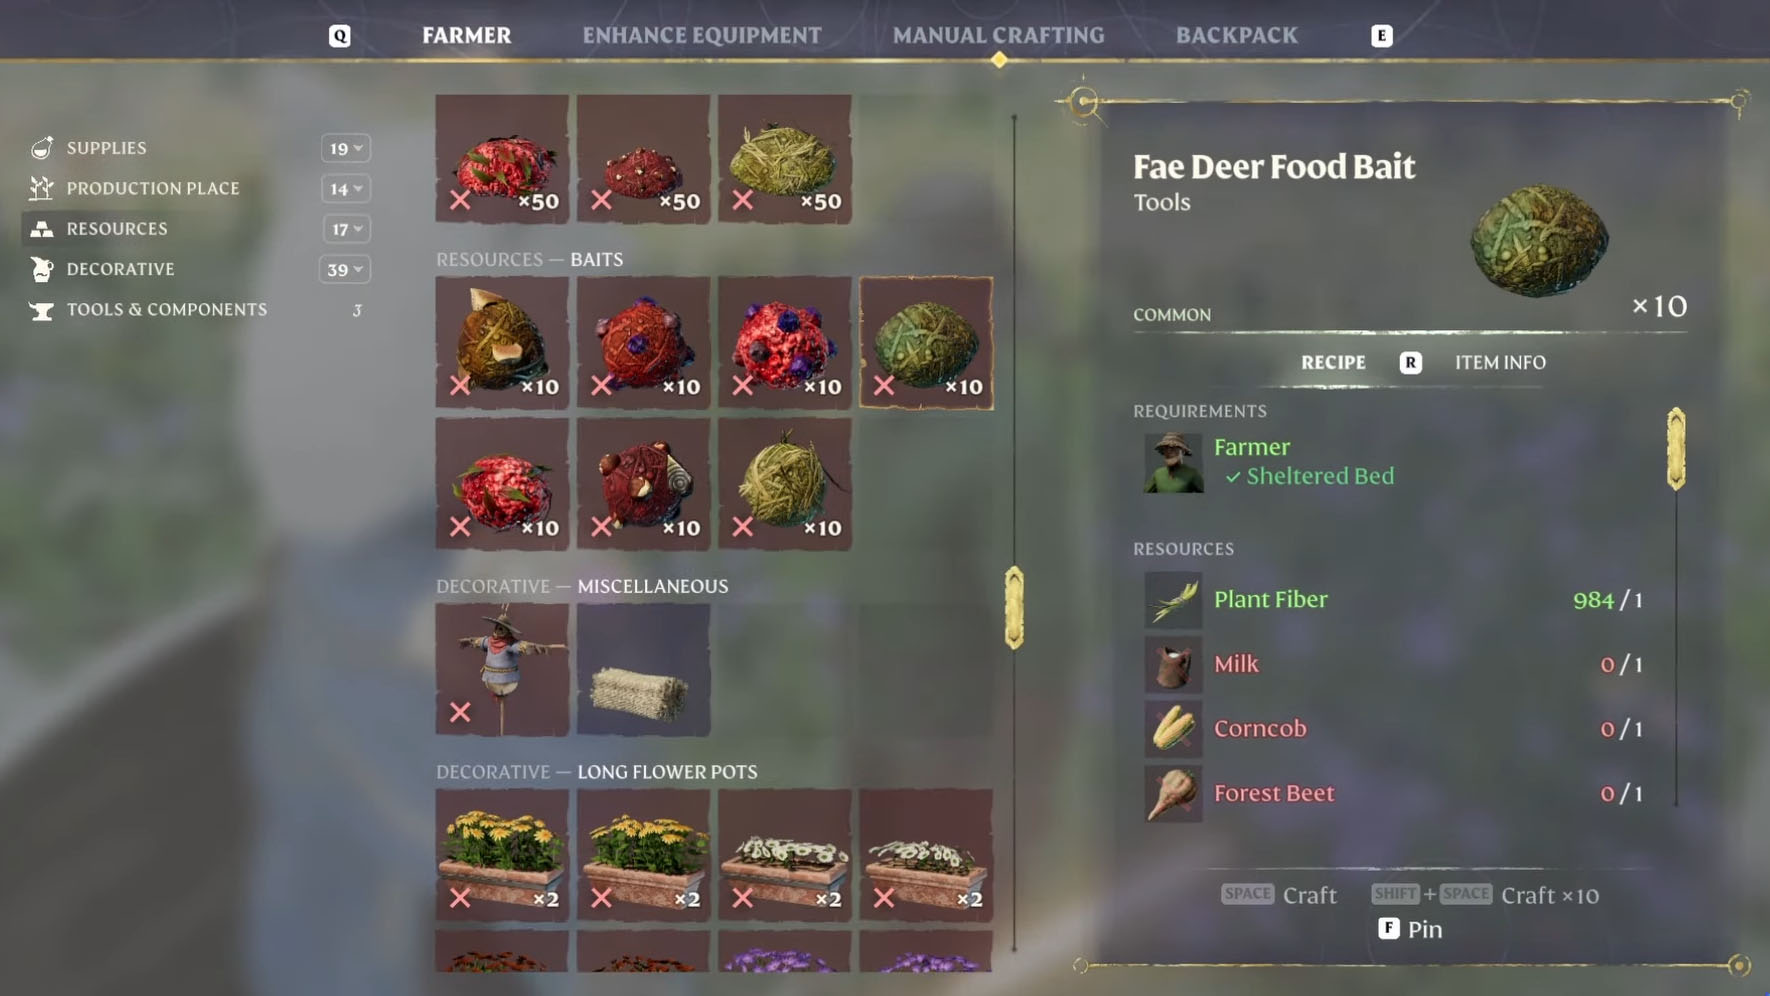This screenshot has width=1770, height=996.
Task: Click the recipe list scrollbar handle
Action: tap(1014, 608)
